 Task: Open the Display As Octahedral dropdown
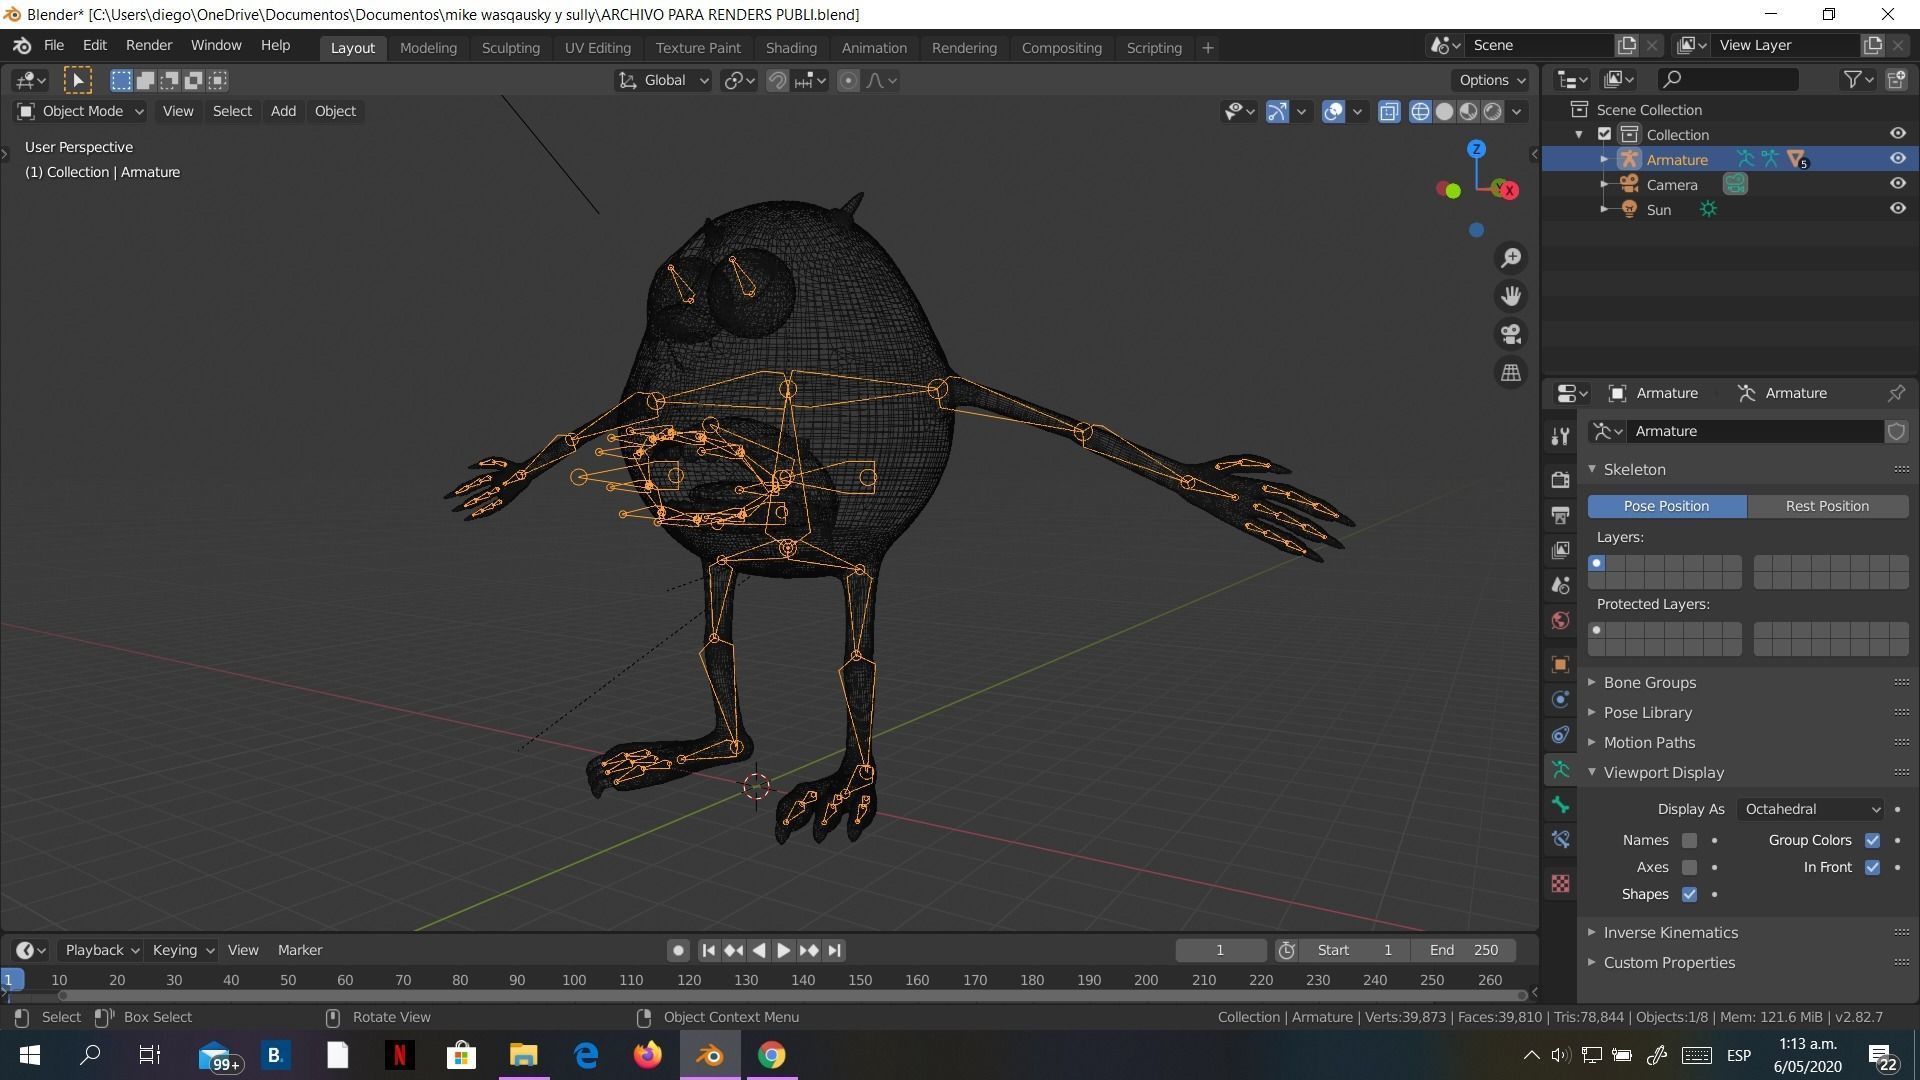(x=1811, y=809)
